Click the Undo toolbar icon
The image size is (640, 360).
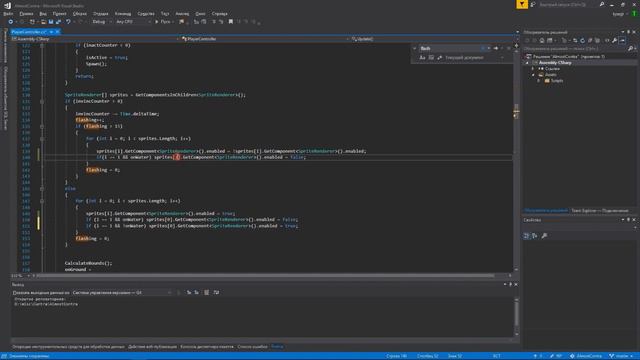pyautogui.click(x=69, y=22)
